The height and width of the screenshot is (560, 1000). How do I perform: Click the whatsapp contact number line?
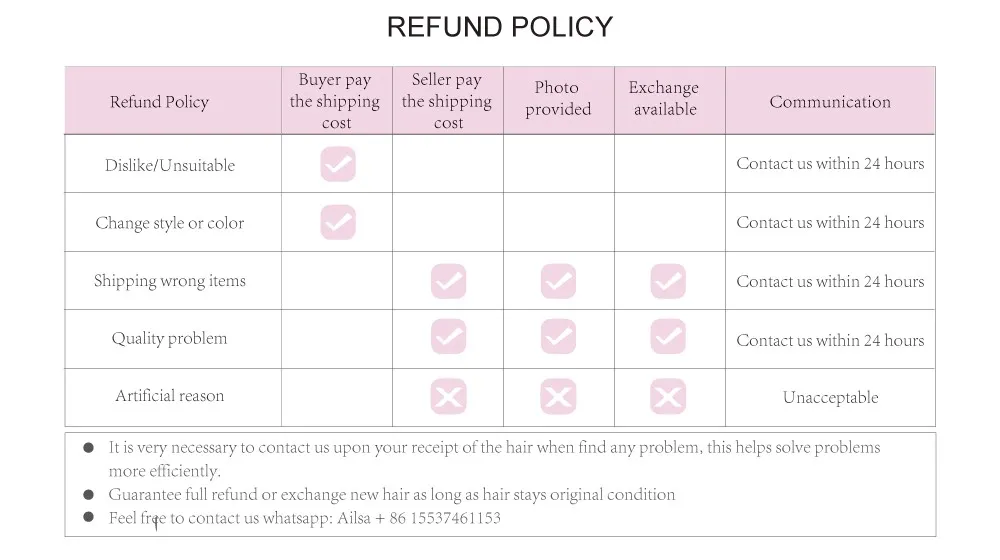pos(304,518)
